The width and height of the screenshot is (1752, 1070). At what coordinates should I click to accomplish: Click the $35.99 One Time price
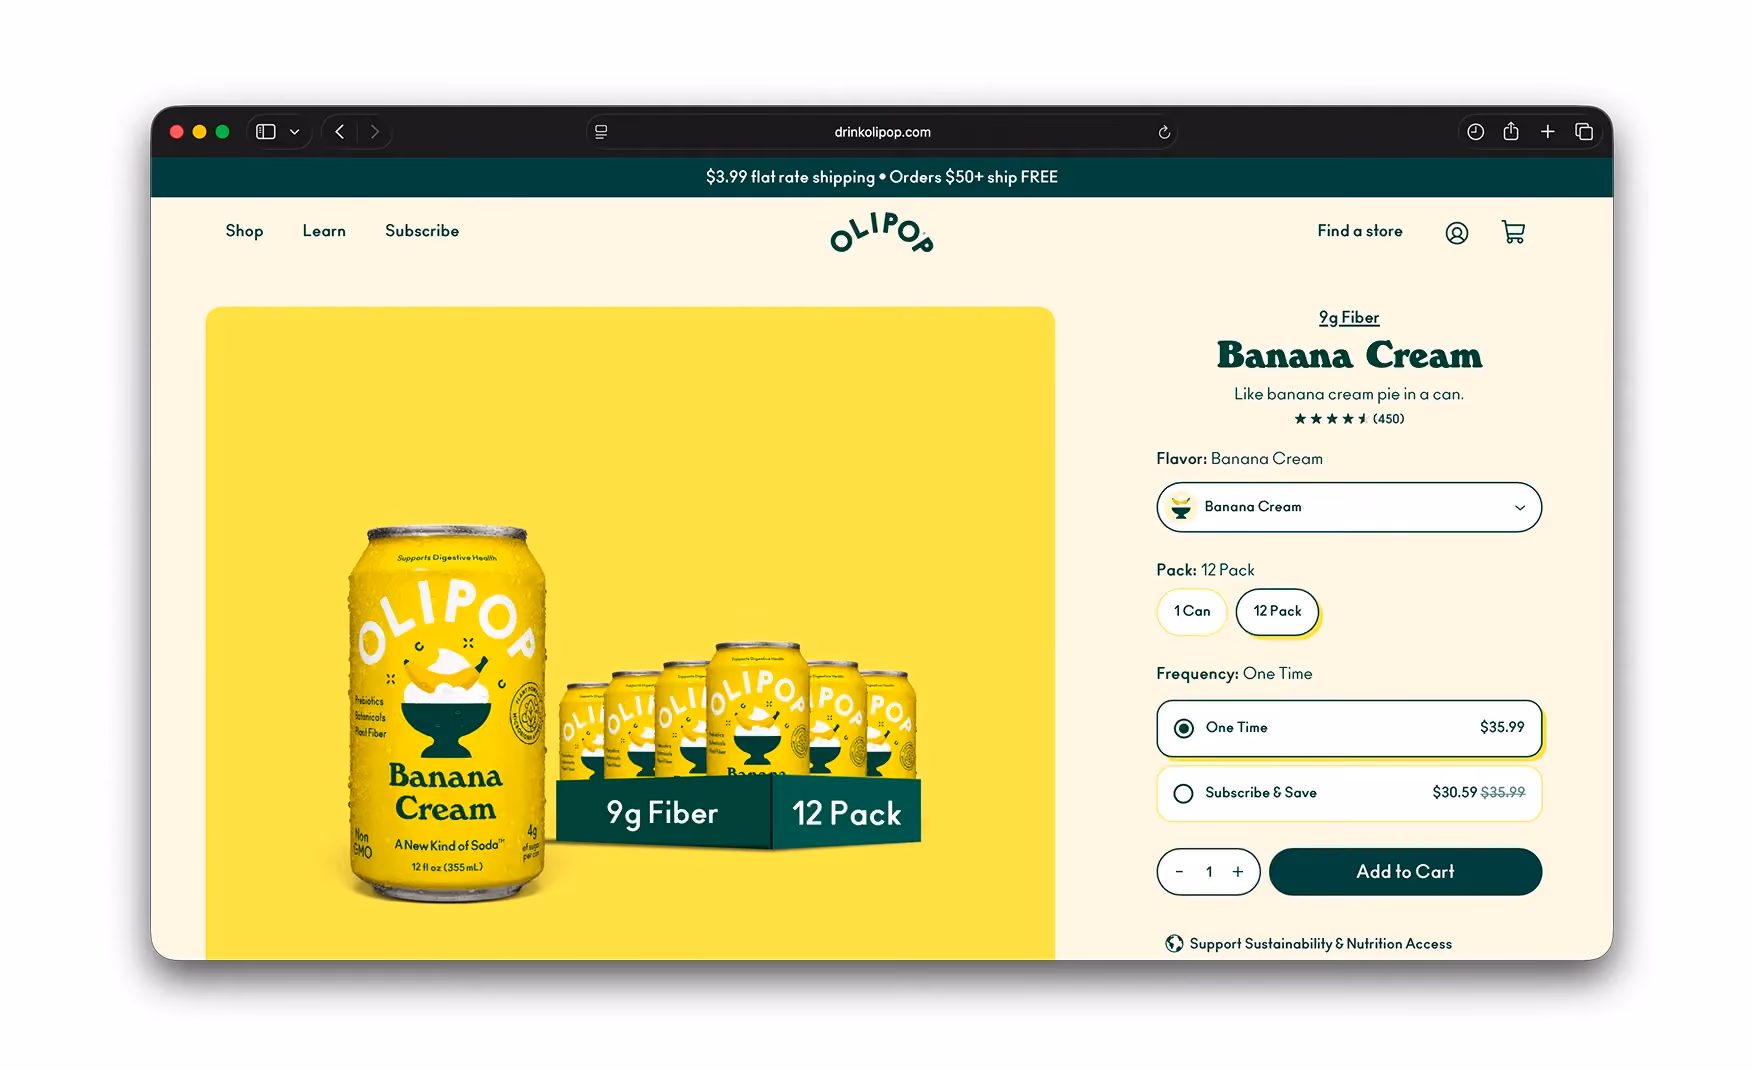click(1502, 728)
